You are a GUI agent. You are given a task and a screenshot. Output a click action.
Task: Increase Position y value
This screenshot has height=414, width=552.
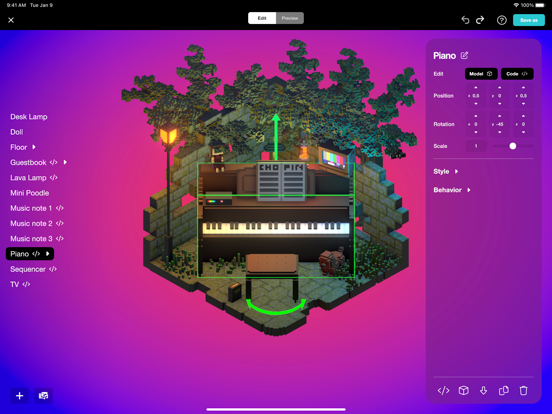[500, 87]
